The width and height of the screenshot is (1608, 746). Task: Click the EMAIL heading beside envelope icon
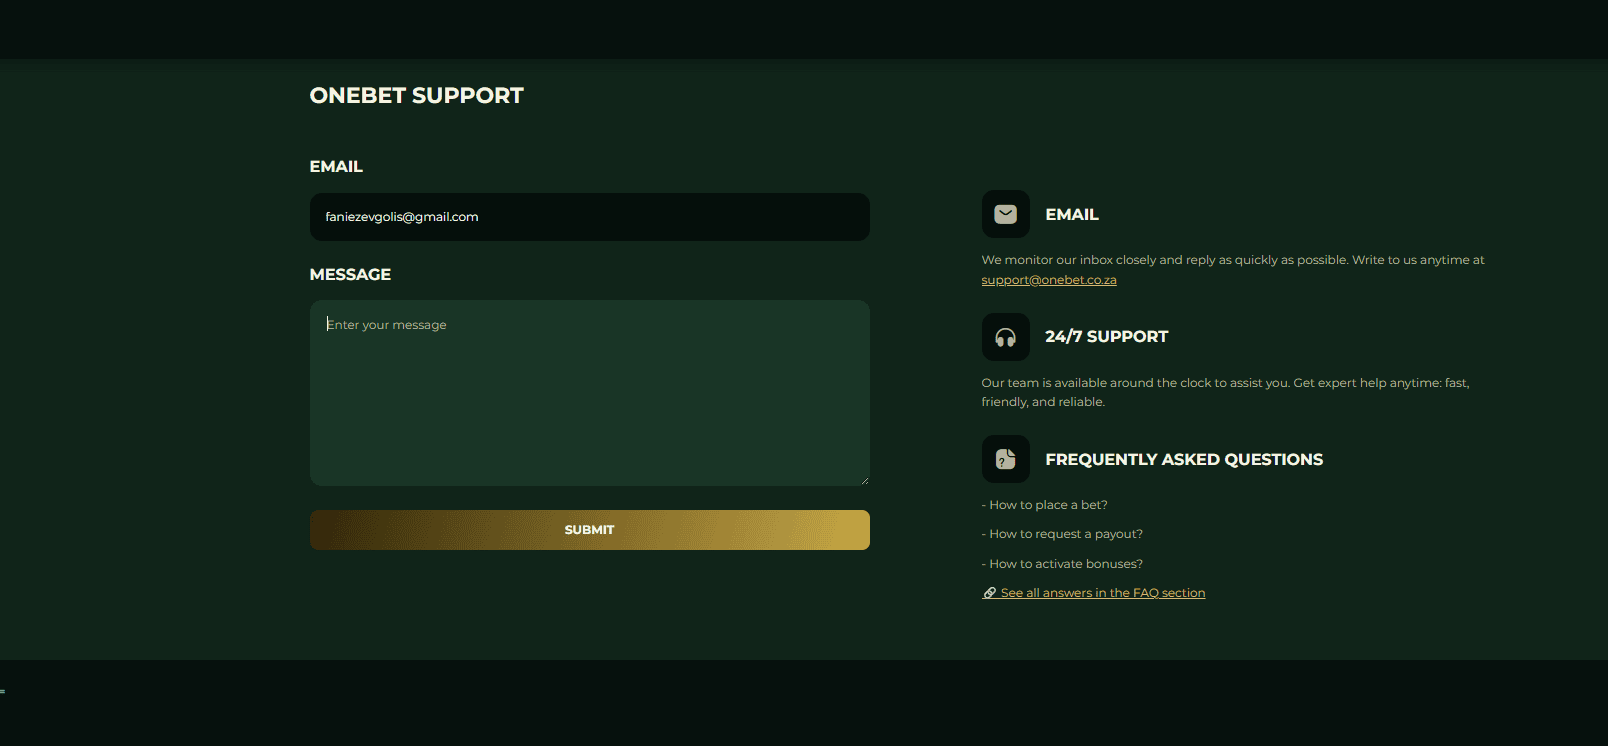coord(1072,215)
